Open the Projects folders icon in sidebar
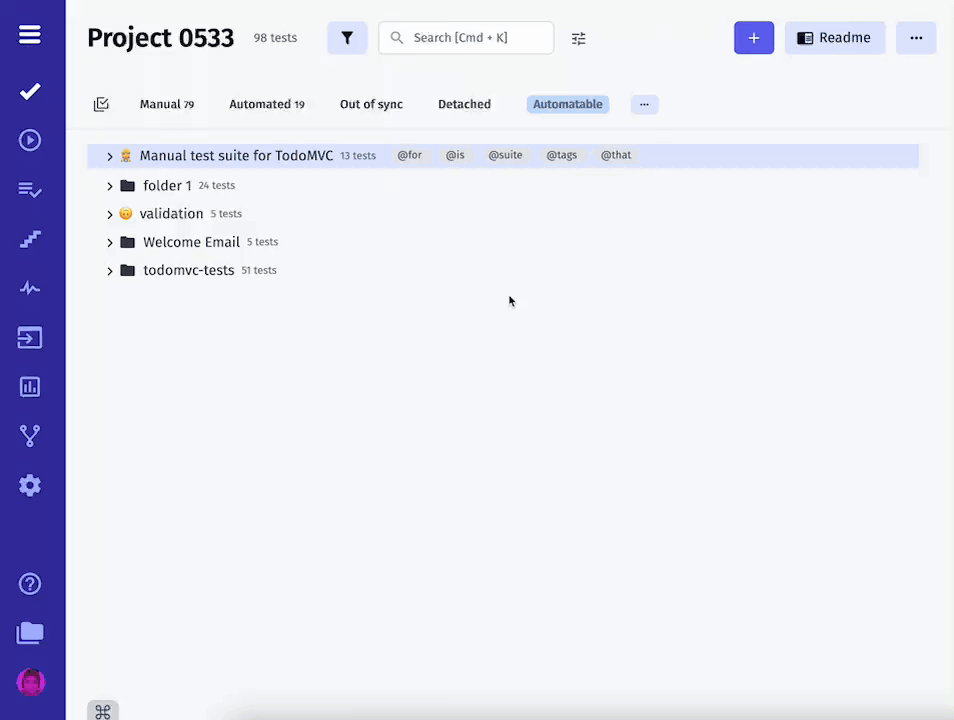The width and height of the screenshot is (954, 720). (x=30, y=634)
